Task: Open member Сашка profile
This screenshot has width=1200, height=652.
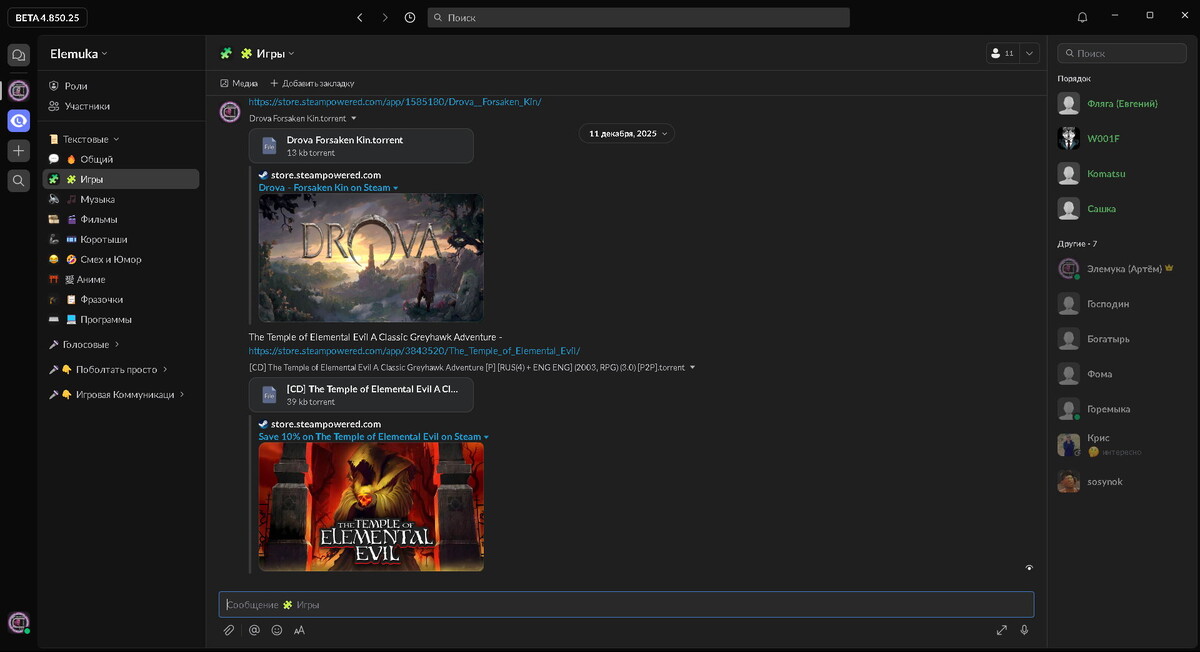Action: tap(1120, 208)
